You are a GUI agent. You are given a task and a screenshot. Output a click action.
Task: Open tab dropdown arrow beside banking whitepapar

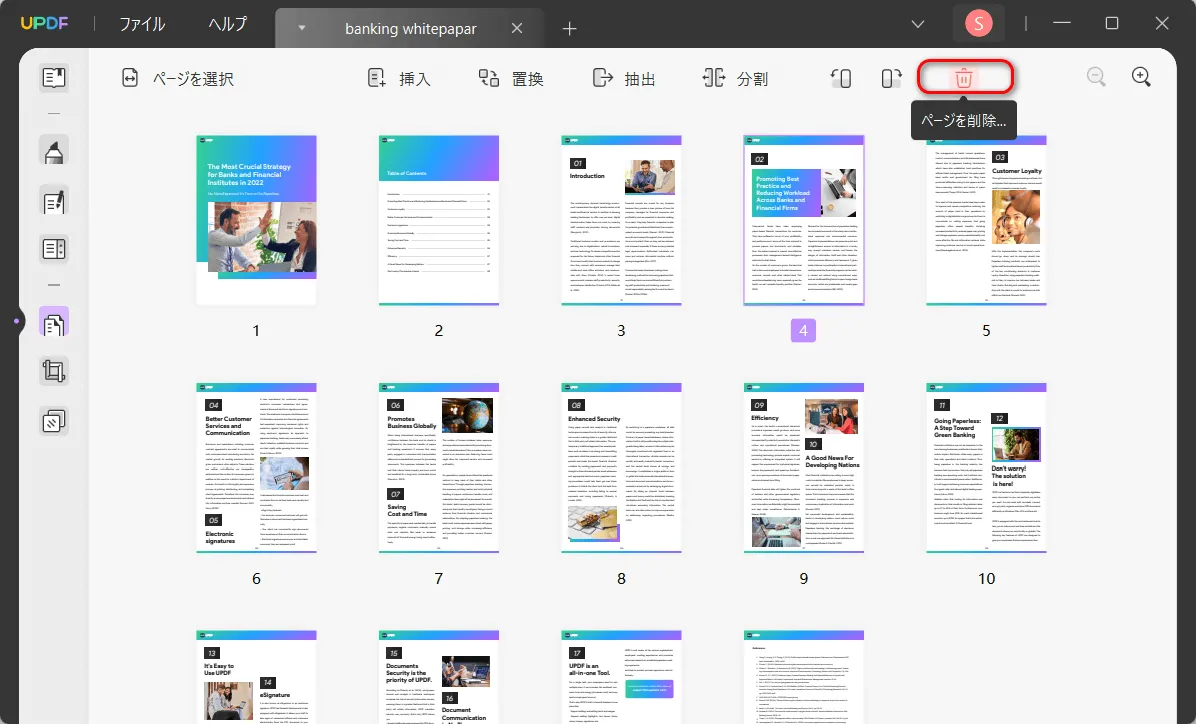[301, 28]
